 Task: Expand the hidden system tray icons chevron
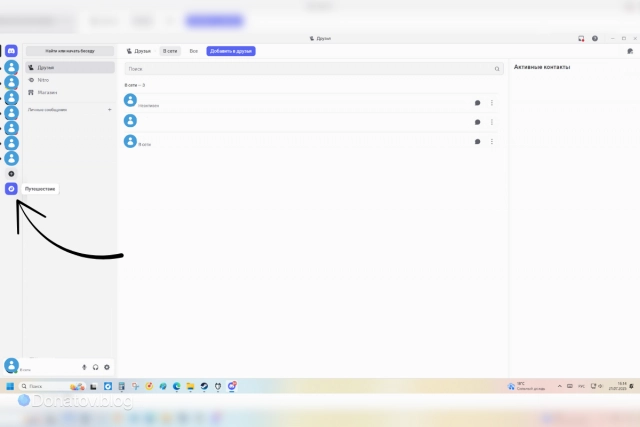[x=560, y=386]
